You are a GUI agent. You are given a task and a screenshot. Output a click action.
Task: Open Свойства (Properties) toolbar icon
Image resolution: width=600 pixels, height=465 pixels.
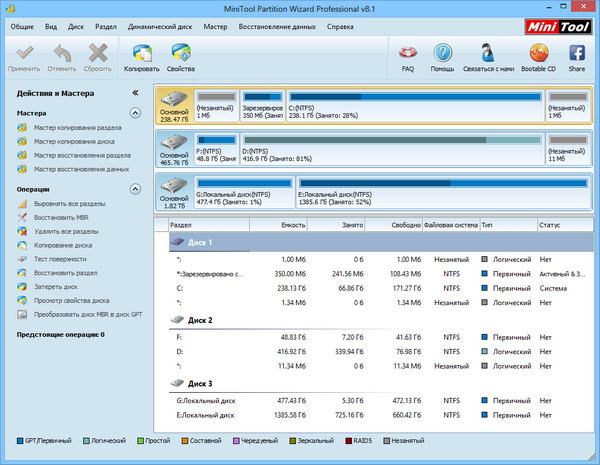tap(181, 53)
